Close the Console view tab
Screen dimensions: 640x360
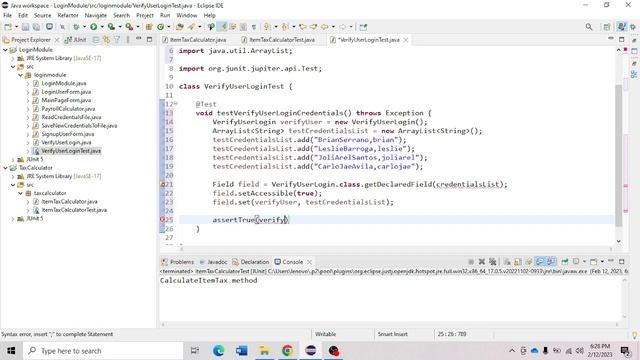(x=309, y=262)
